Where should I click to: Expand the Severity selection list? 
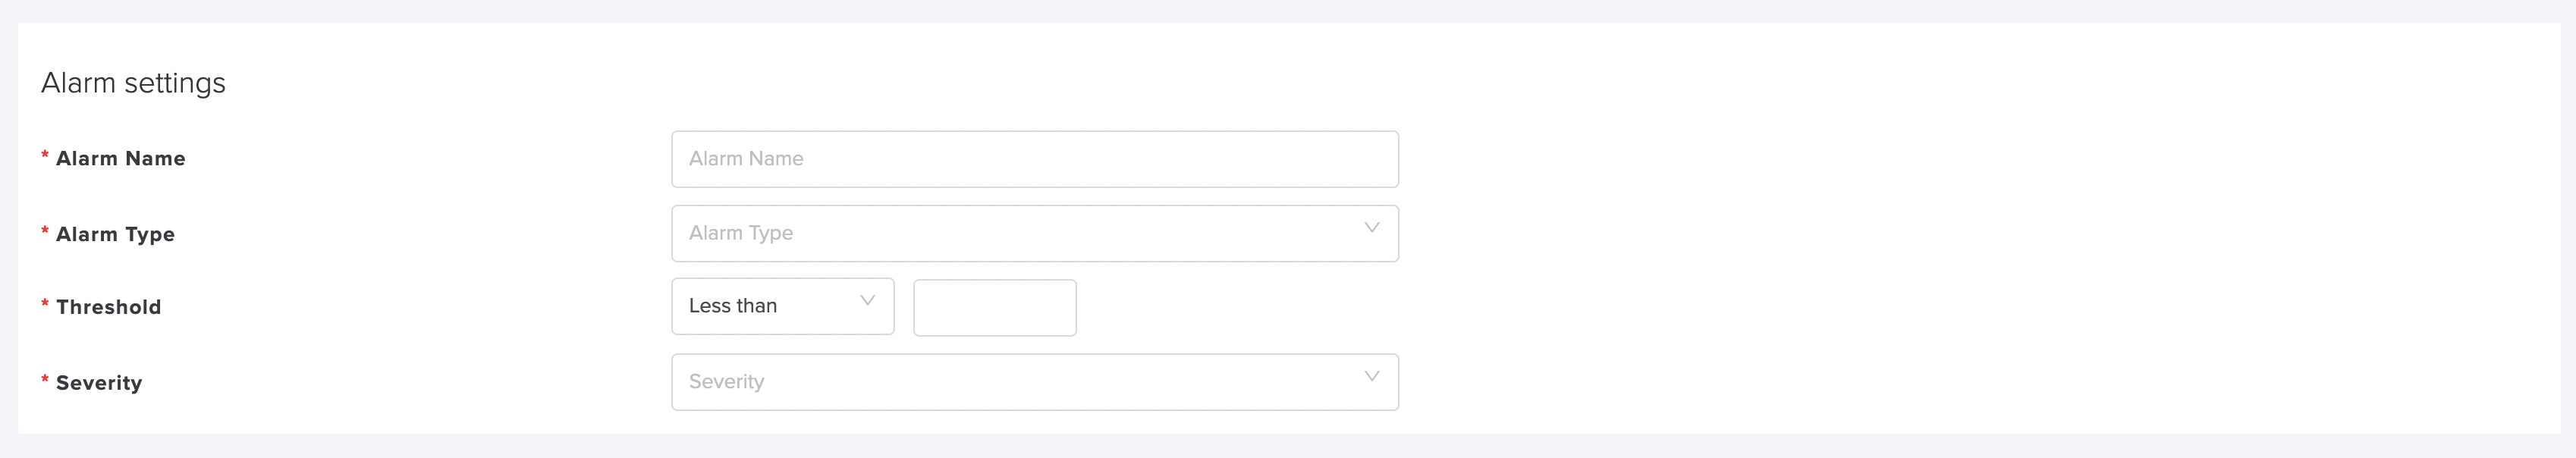click(1035, 382)
